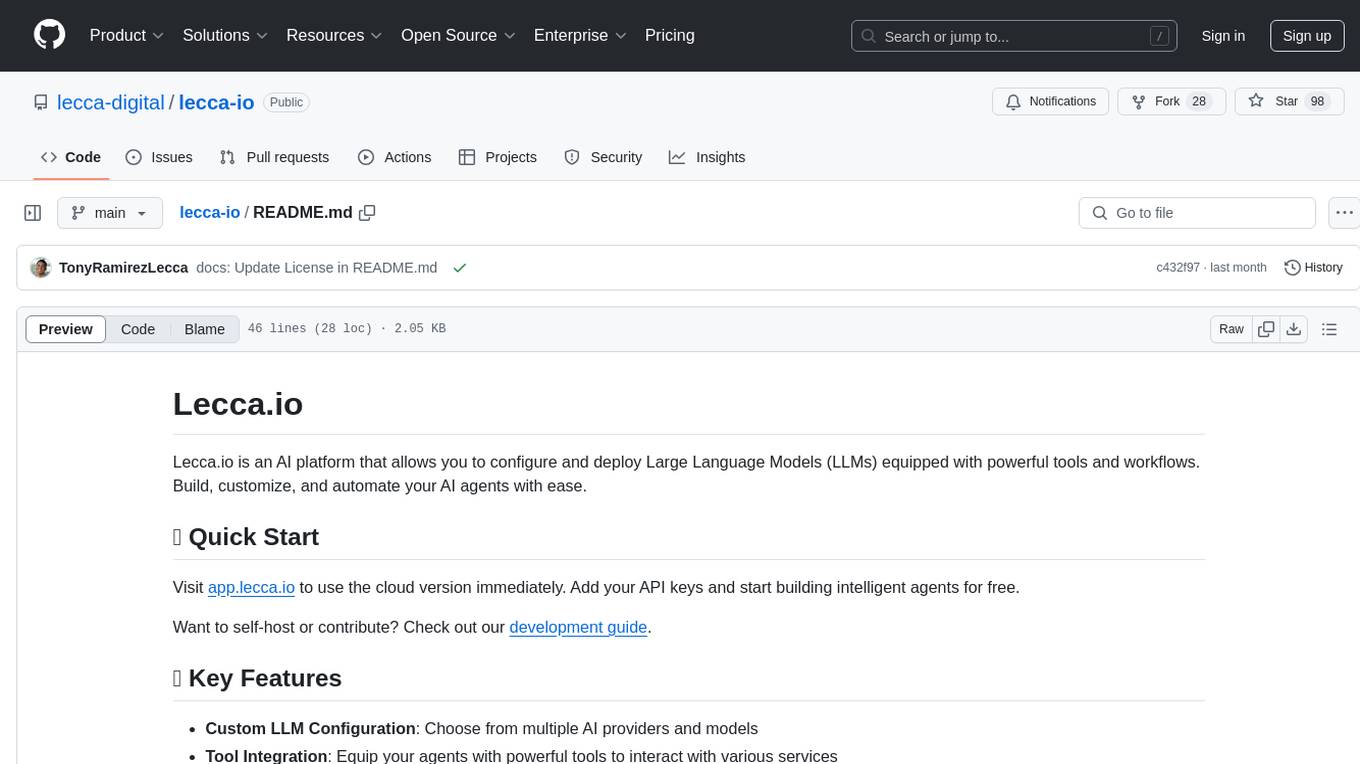1360x764 pixels.
Task: Click the '46 lines (28 loc) · 2.05 KB' text
Action: tap(346, 329)
